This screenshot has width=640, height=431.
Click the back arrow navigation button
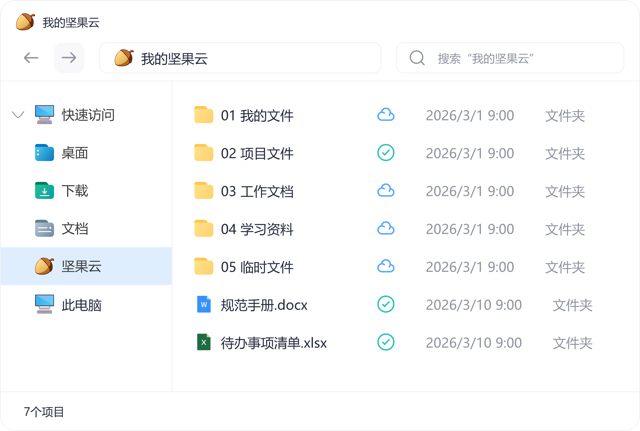[31, 58]
